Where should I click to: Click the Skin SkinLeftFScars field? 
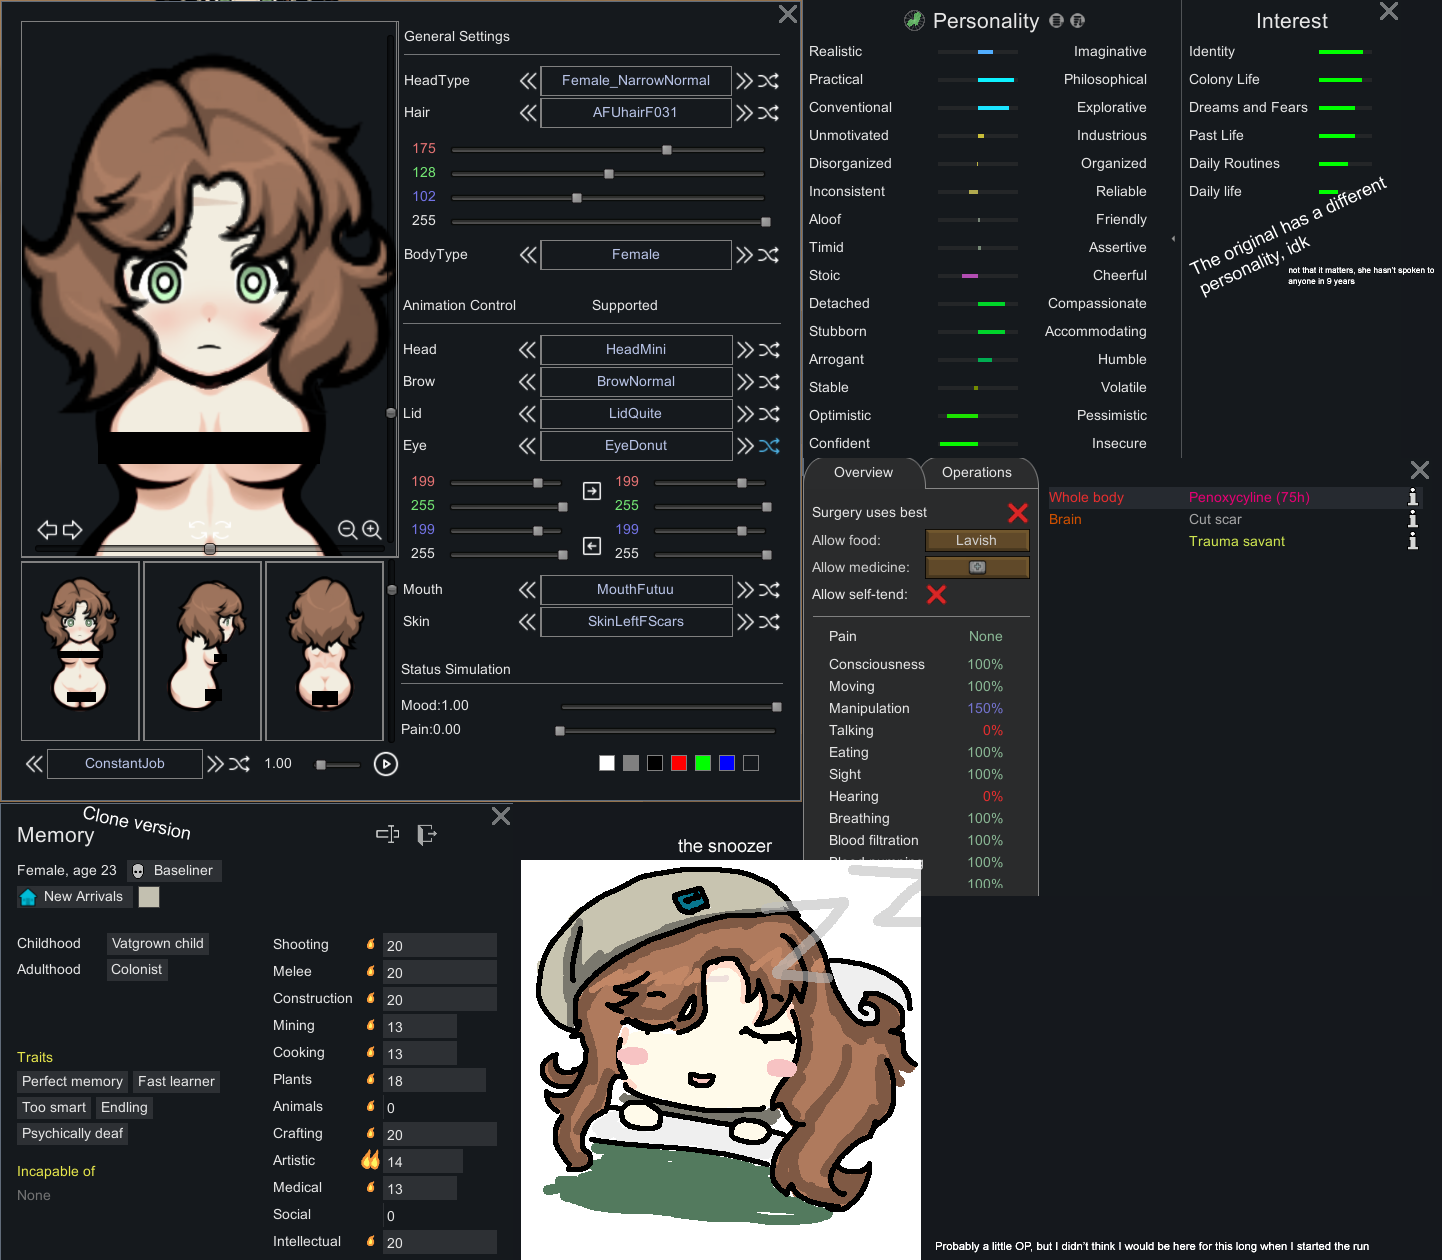click(x=636, y=622)
